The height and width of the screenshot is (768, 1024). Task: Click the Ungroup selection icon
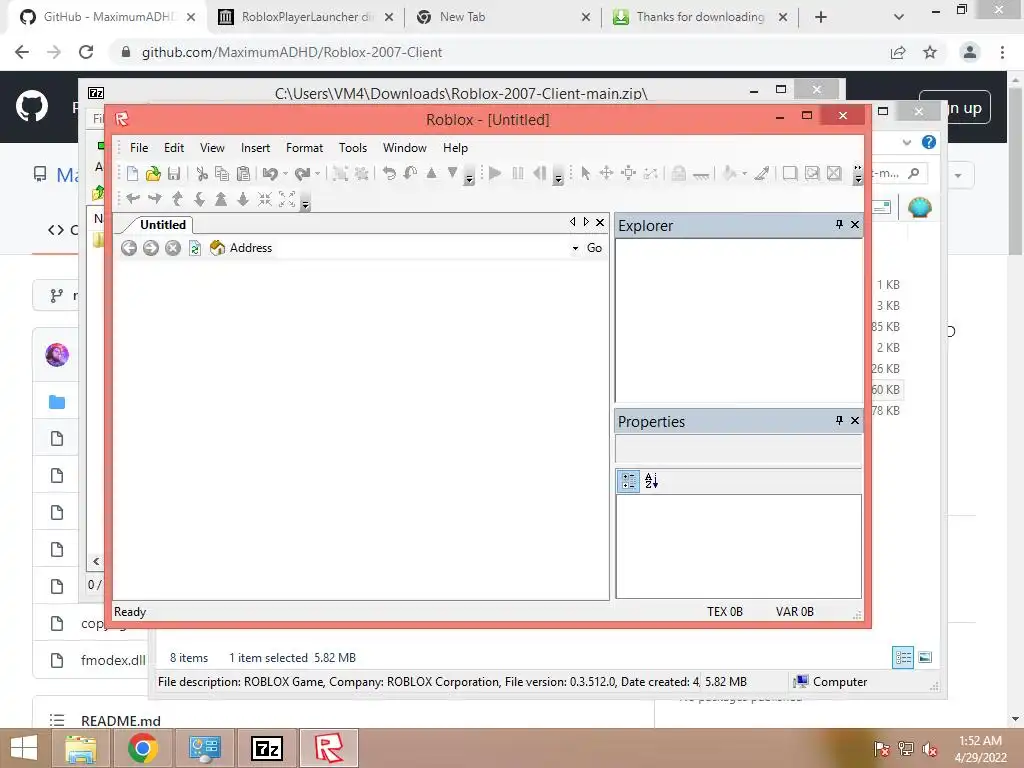point(361,173)
